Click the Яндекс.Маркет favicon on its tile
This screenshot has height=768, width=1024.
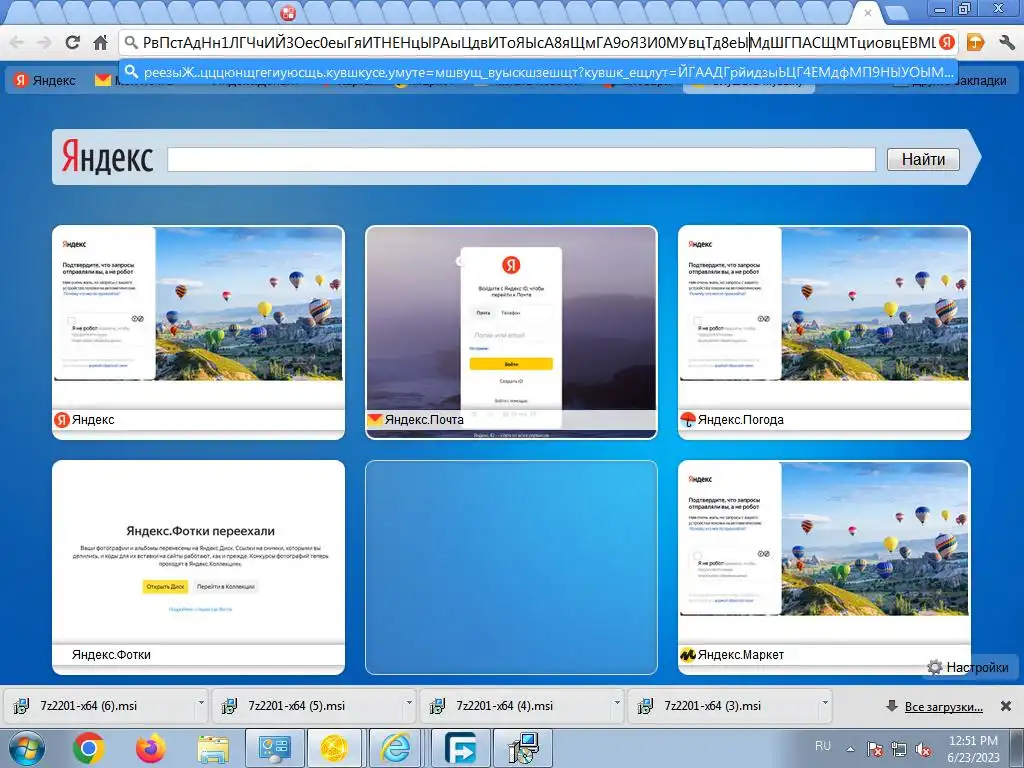tap(688, 654)
